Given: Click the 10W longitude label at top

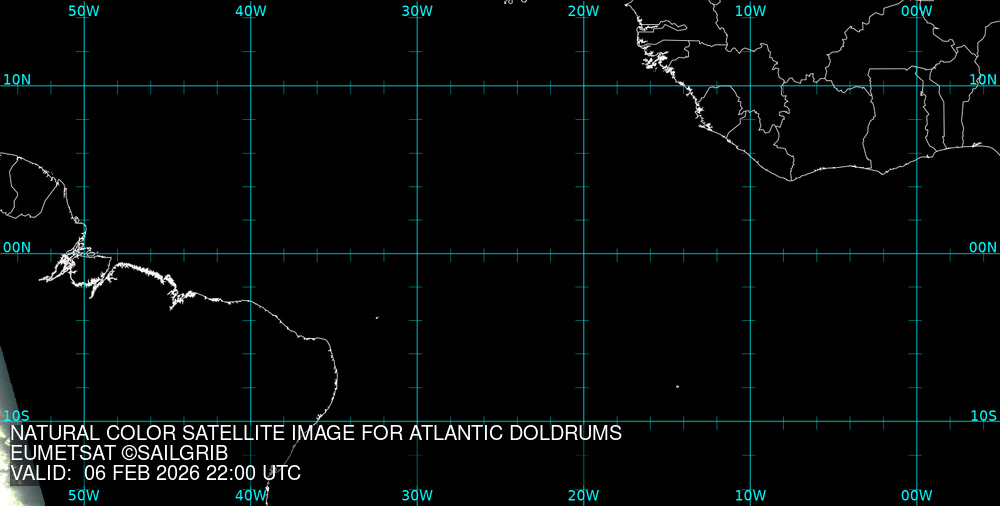Looking at the screenshot, I should point(750,11).
